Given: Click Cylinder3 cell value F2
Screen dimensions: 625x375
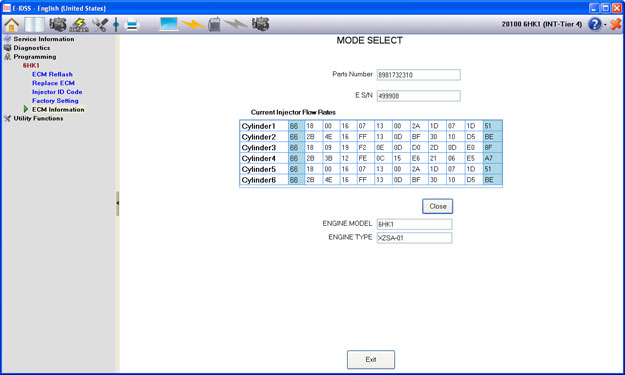Looking at the screenshot, I should coord(366,148).
